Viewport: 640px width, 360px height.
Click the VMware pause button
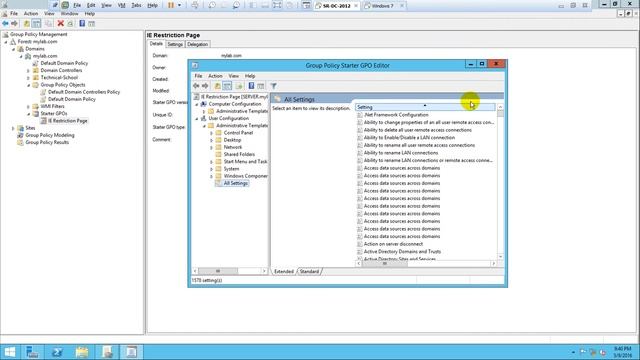click(171, 5)
